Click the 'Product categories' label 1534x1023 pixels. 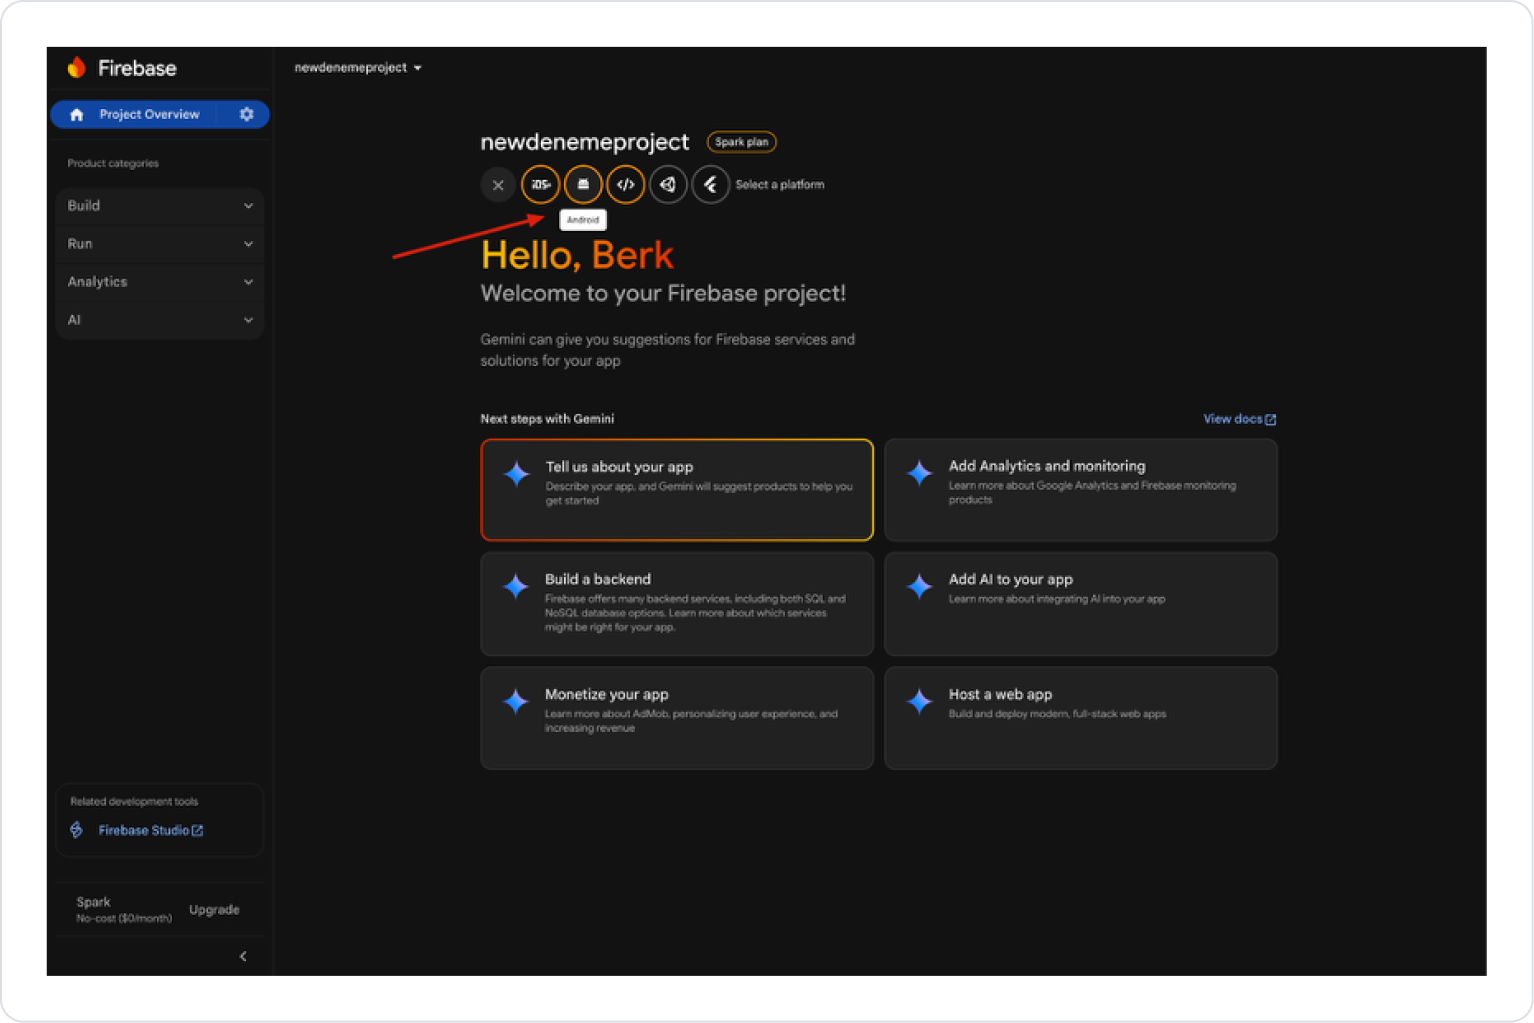(x=113, y=163)
